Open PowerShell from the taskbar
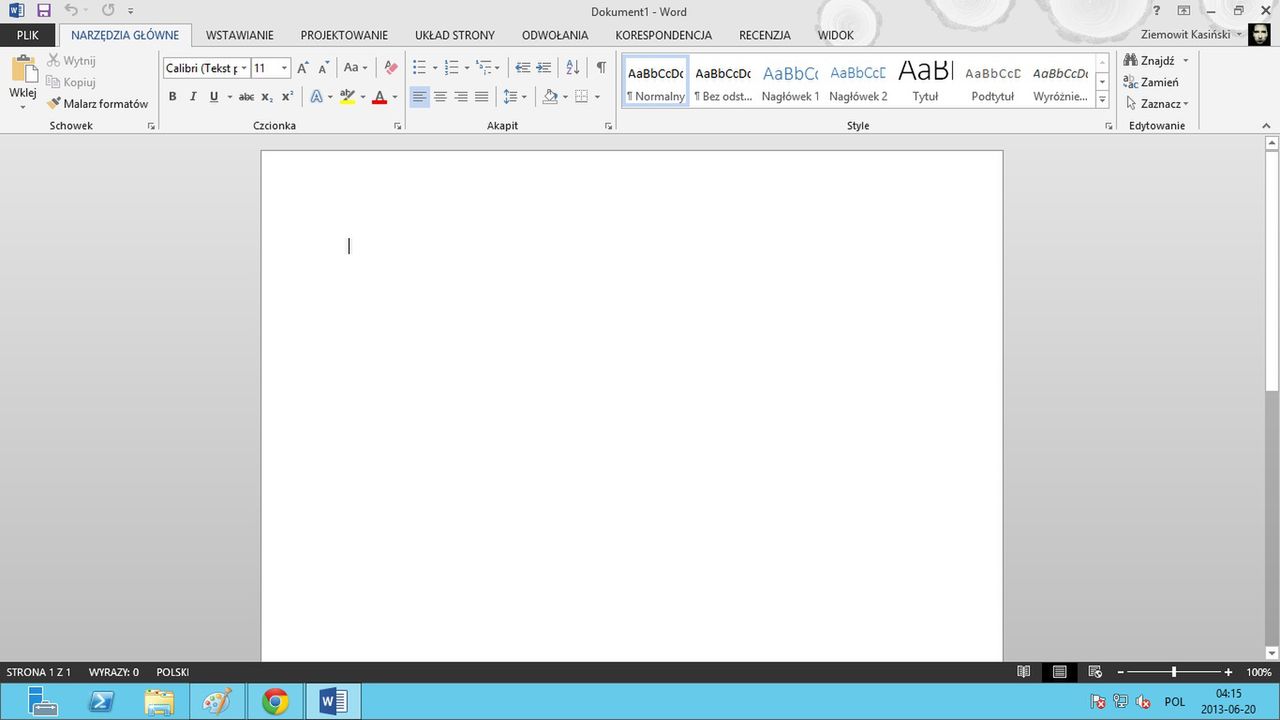 tap(101, 702)
